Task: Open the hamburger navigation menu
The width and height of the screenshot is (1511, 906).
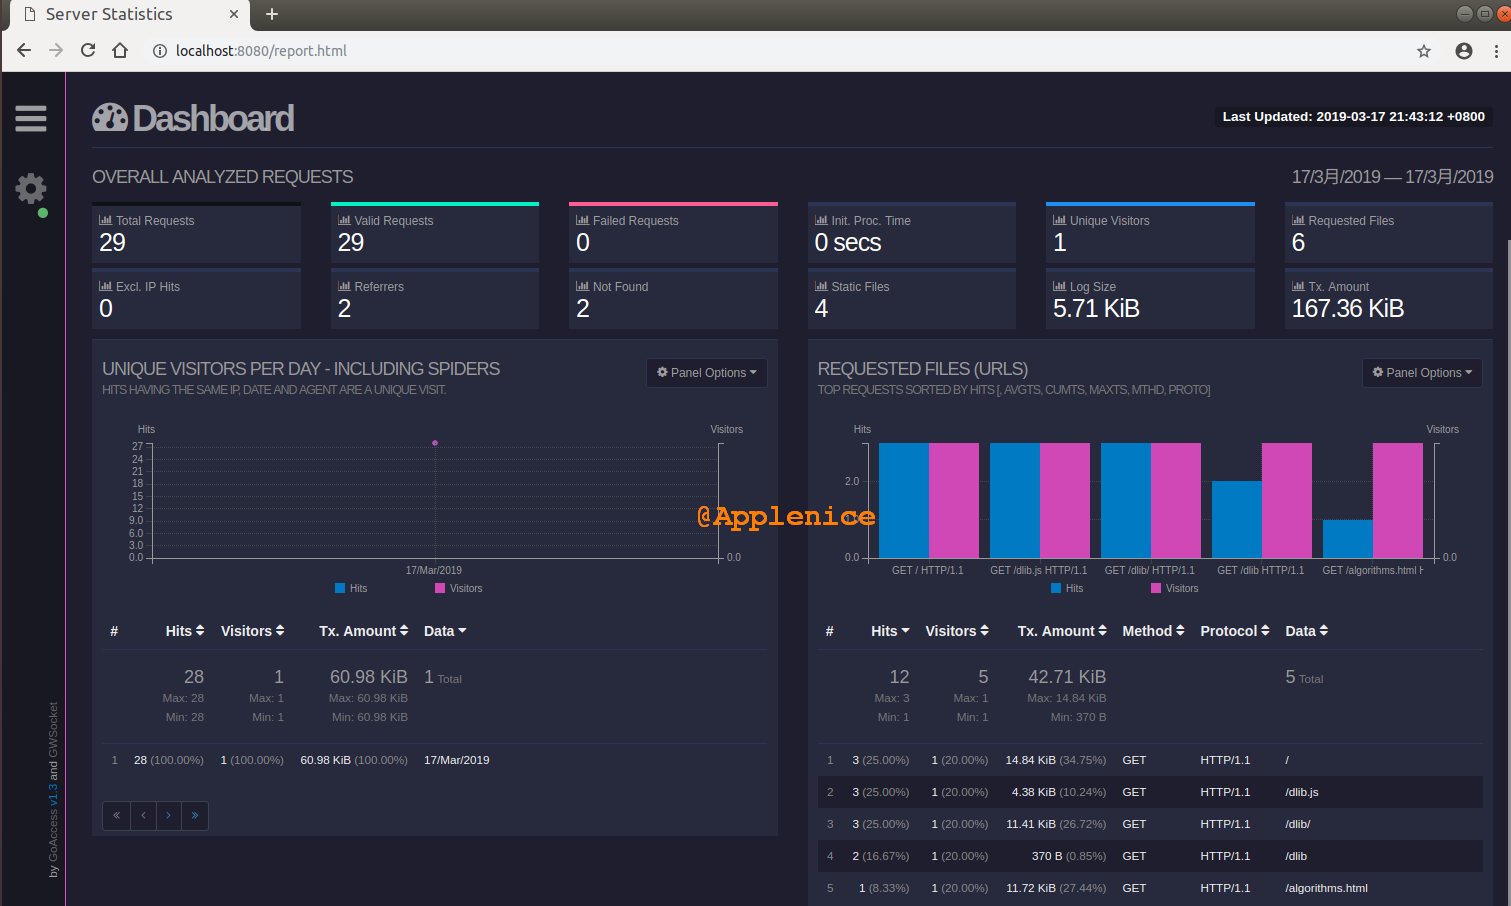Action: [x=31, y=119]
